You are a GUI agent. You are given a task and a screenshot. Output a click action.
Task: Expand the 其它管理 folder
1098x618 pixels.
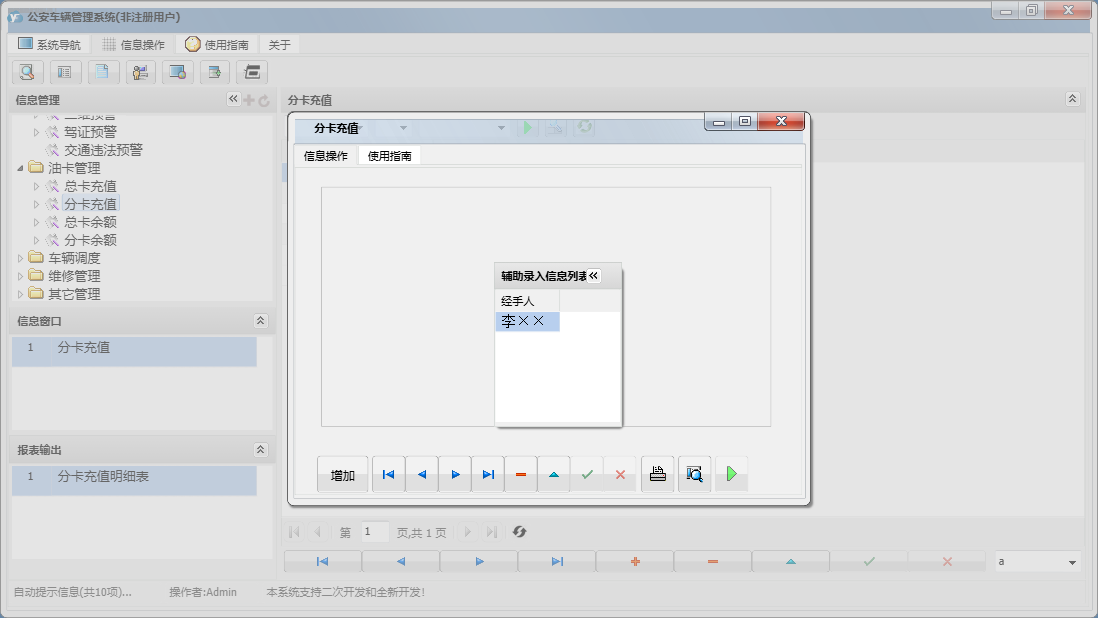pos(20,294)
